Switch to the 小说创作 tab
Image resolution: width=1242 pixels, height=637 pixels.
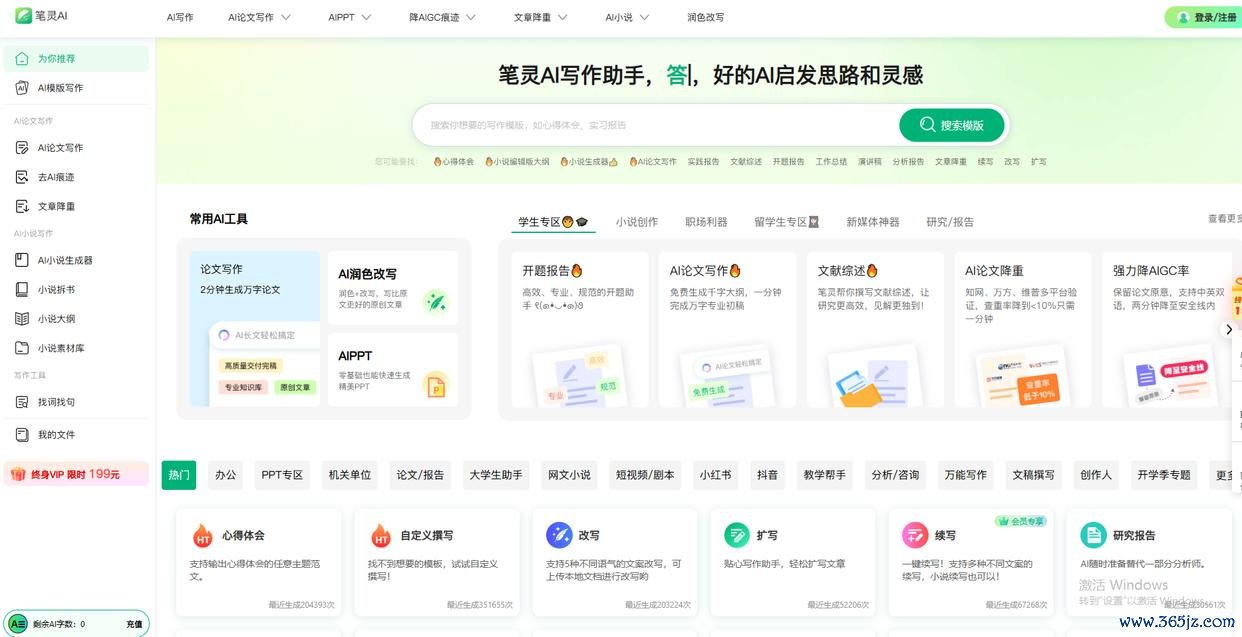point(637,222)
